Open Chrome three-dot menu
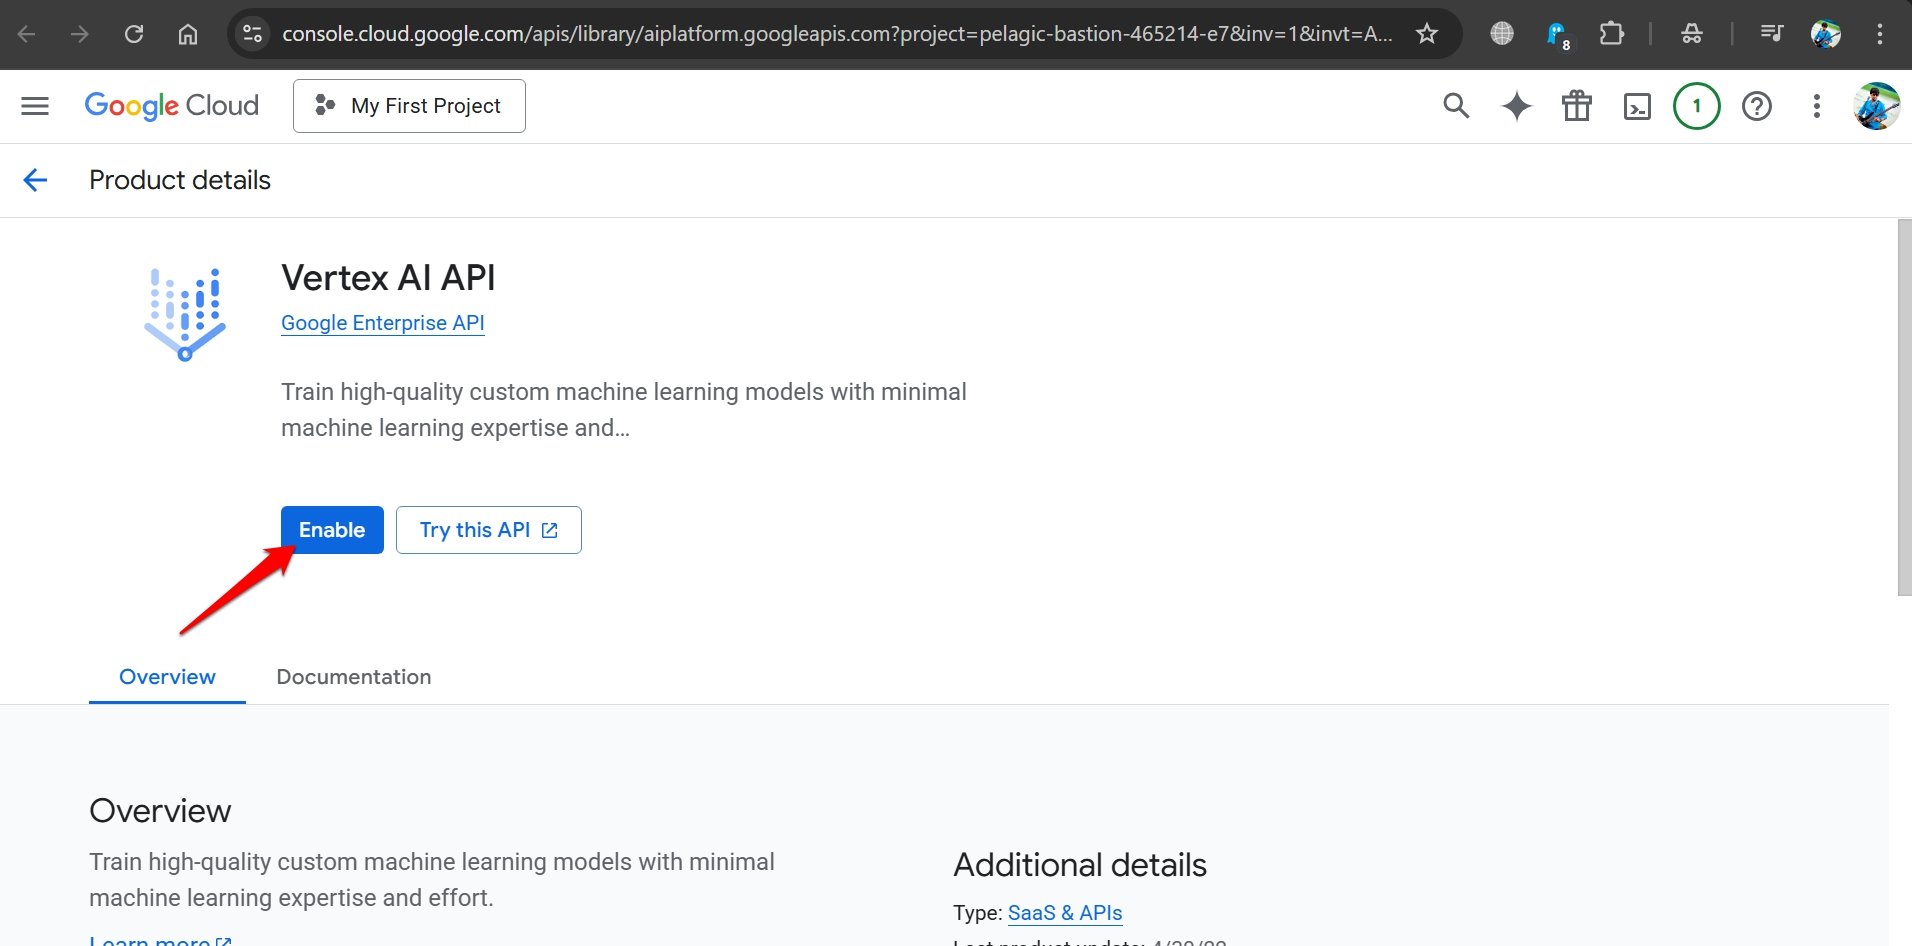 [1880, 34]
